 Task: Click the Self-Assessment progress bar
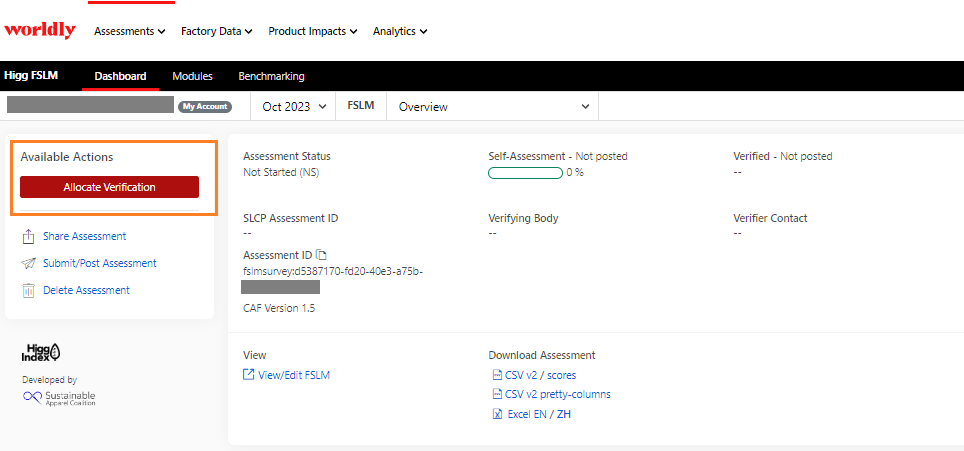click(525, 173)
